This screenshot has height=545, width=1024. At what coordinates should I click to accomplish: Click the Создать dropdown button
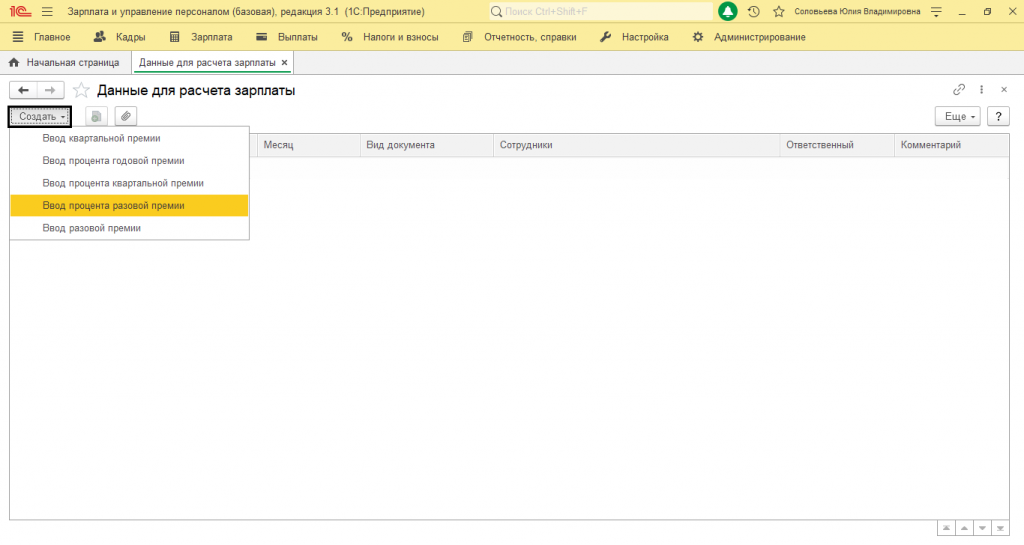click(40, 116)
